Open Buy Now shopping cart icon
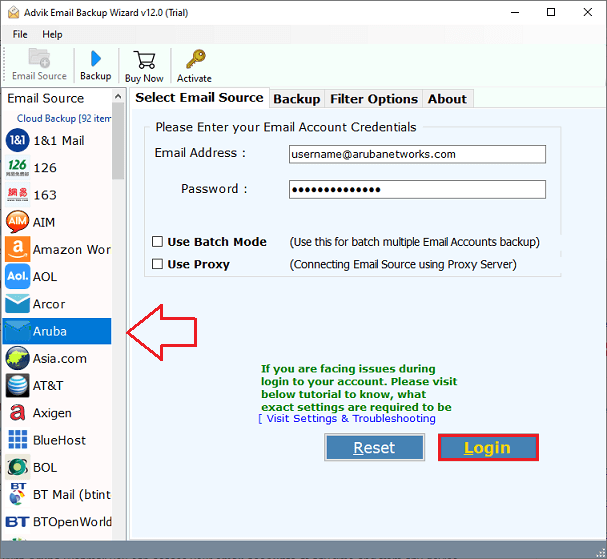The image size is (607, 559). [144, 60]
